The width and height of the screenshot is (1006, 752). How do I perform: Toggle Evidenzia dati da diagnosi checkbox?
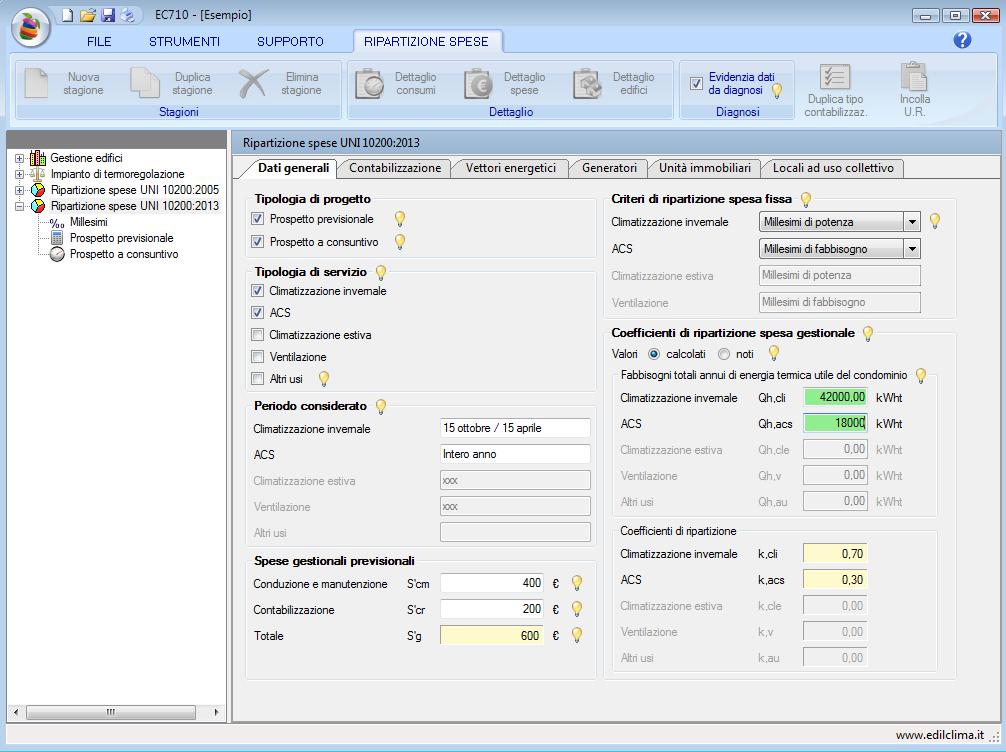click(x=696, y=83)
